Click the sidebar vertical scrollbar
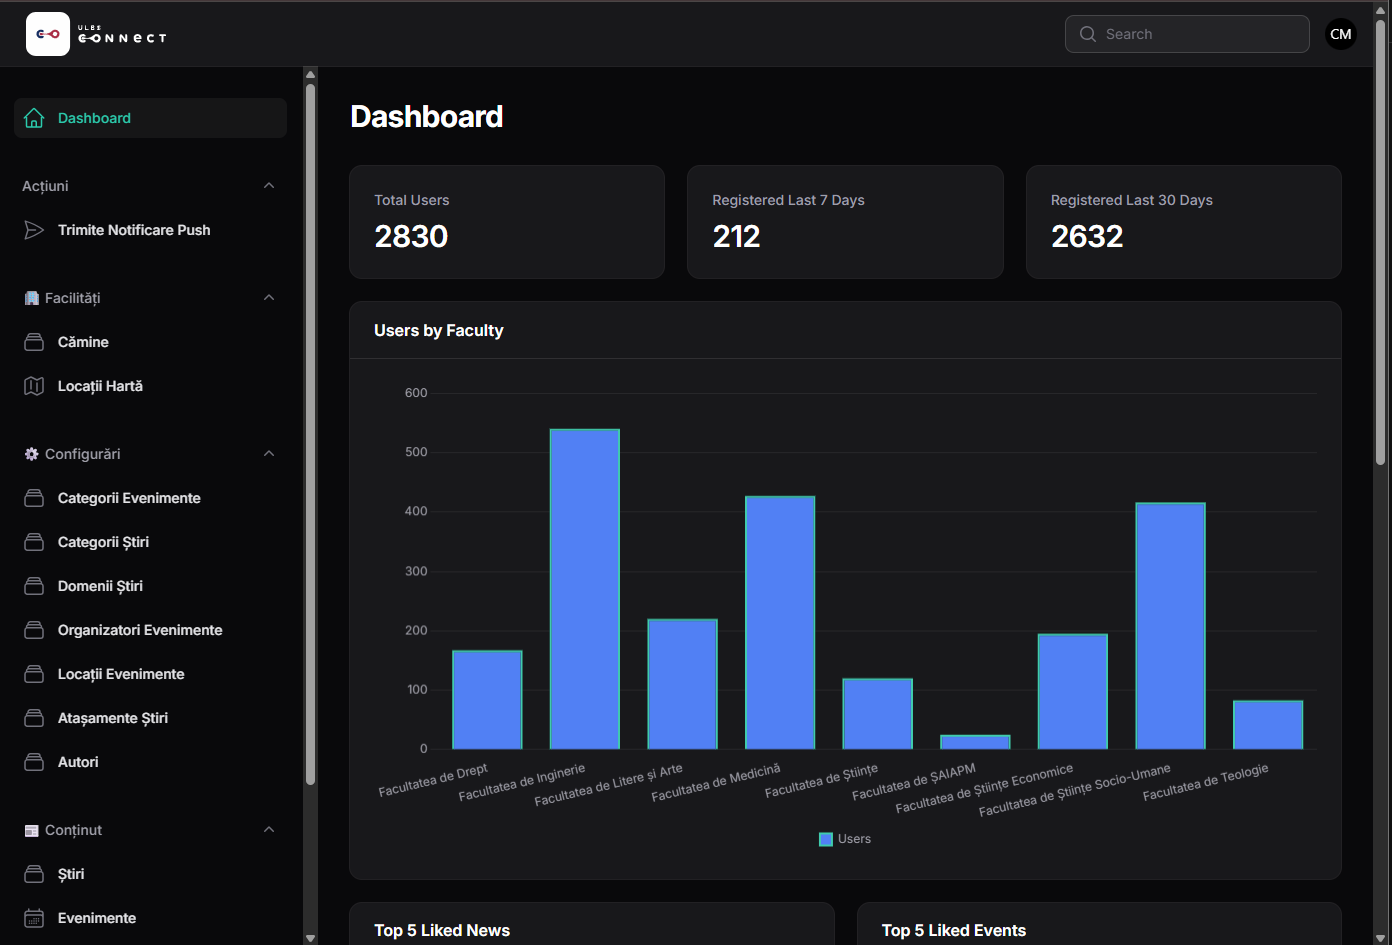The height and width of the screenshot is (945, 1392). [x=310, y=435]
